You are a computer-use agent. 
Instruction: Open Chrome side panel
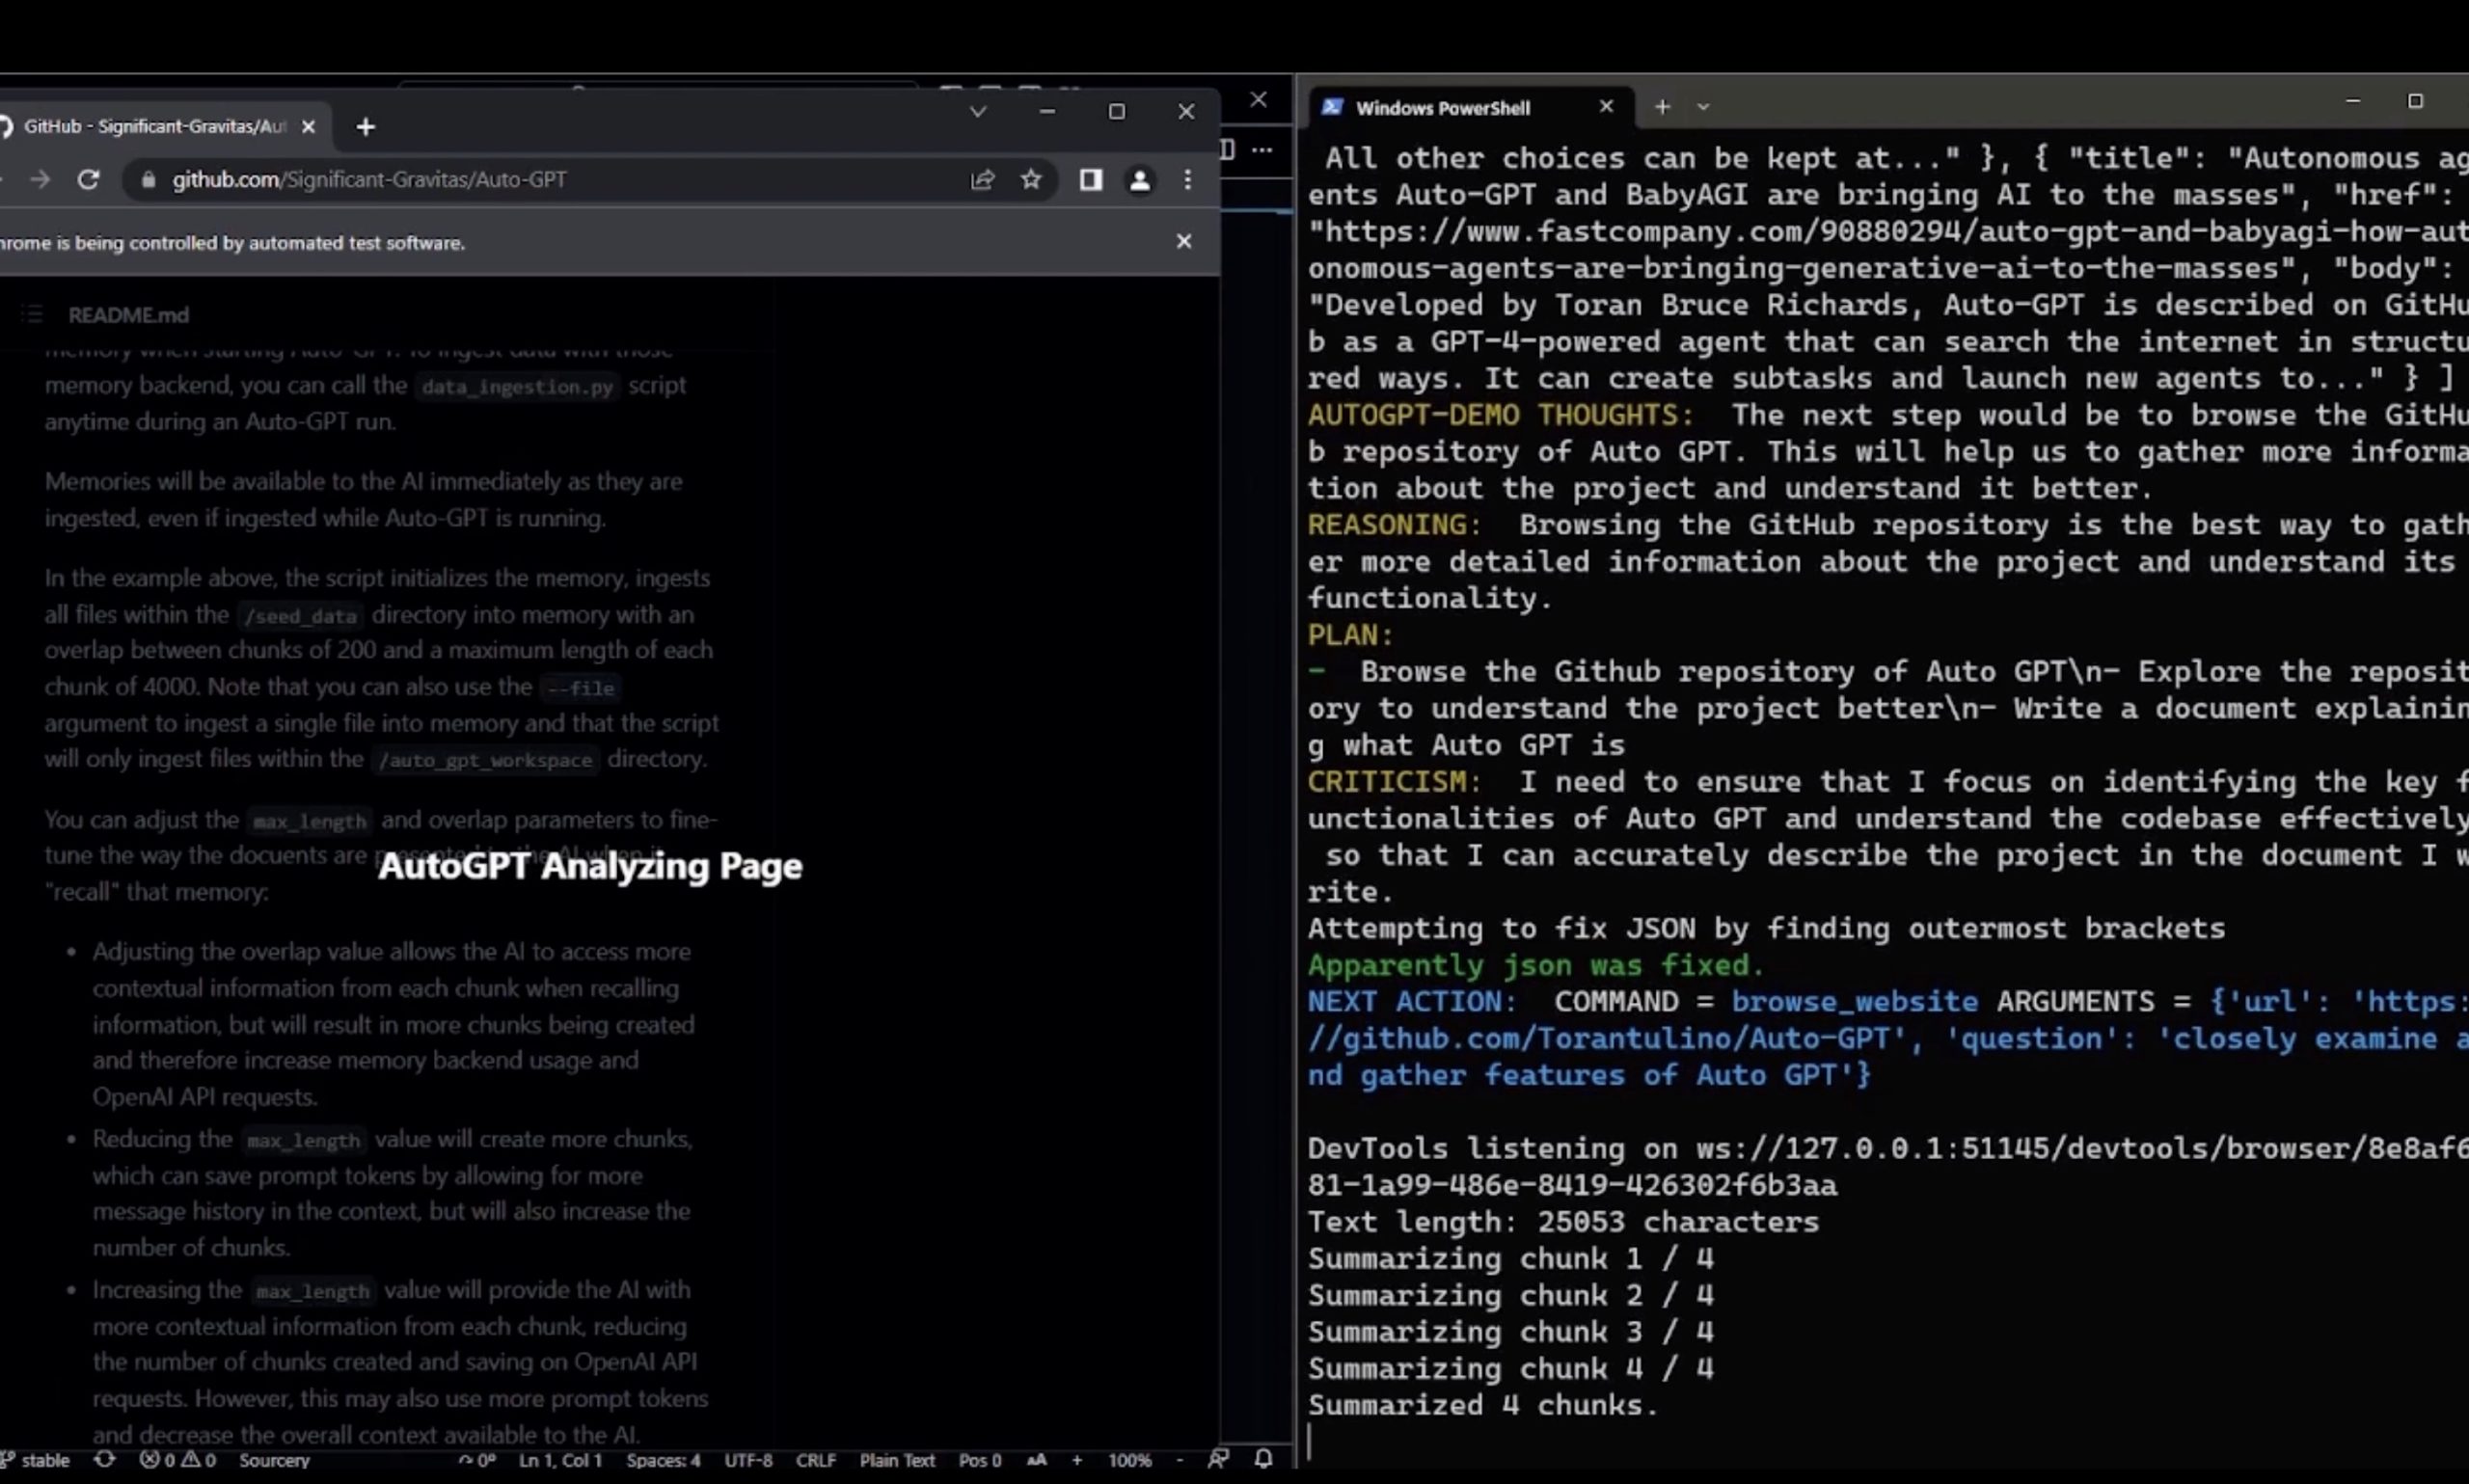[x=1090, y=180]
